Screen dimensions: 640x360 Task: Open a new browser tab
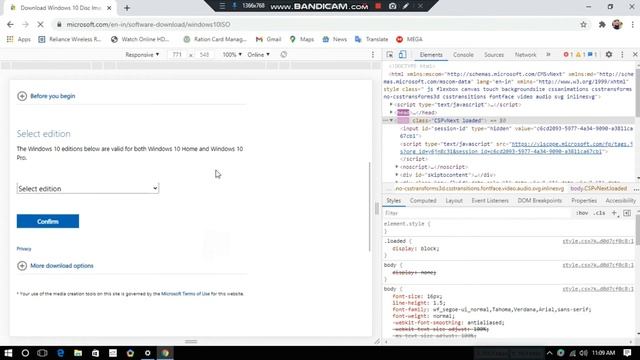(x=127, y=8)
